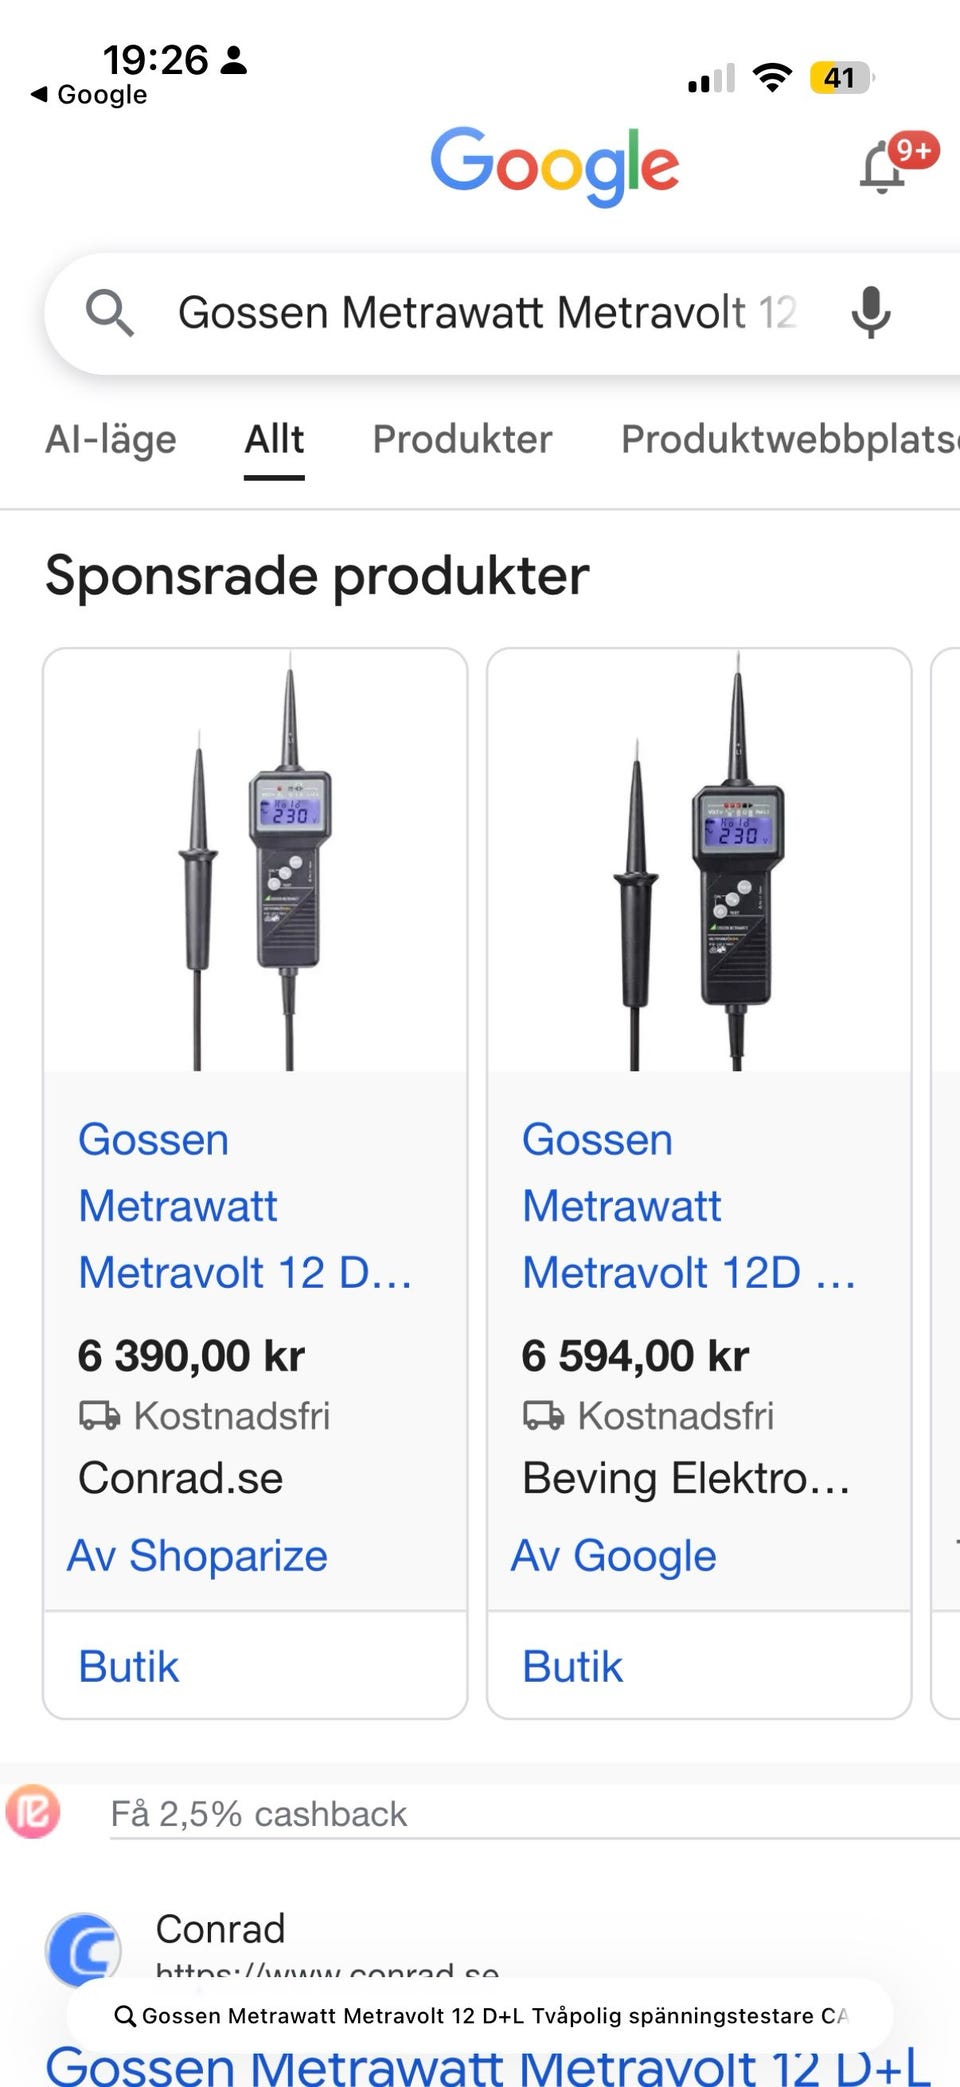
Task: Tap the Få 2,5% cashback banner
Action: point(259,1814)
